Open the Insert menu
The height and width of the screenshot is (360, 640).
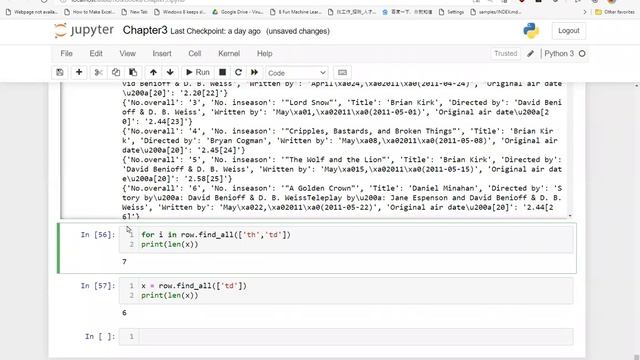coord(162,53)
